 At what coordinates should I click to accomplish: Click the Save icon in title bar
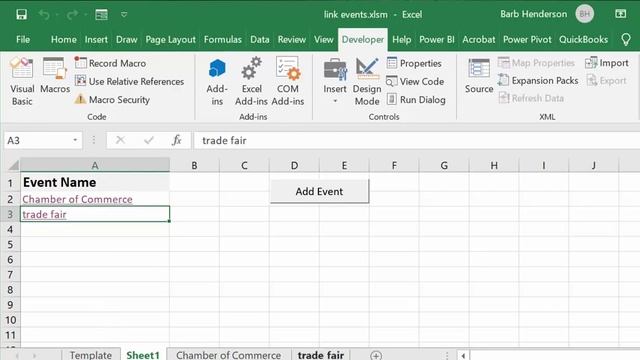(21, 15)
